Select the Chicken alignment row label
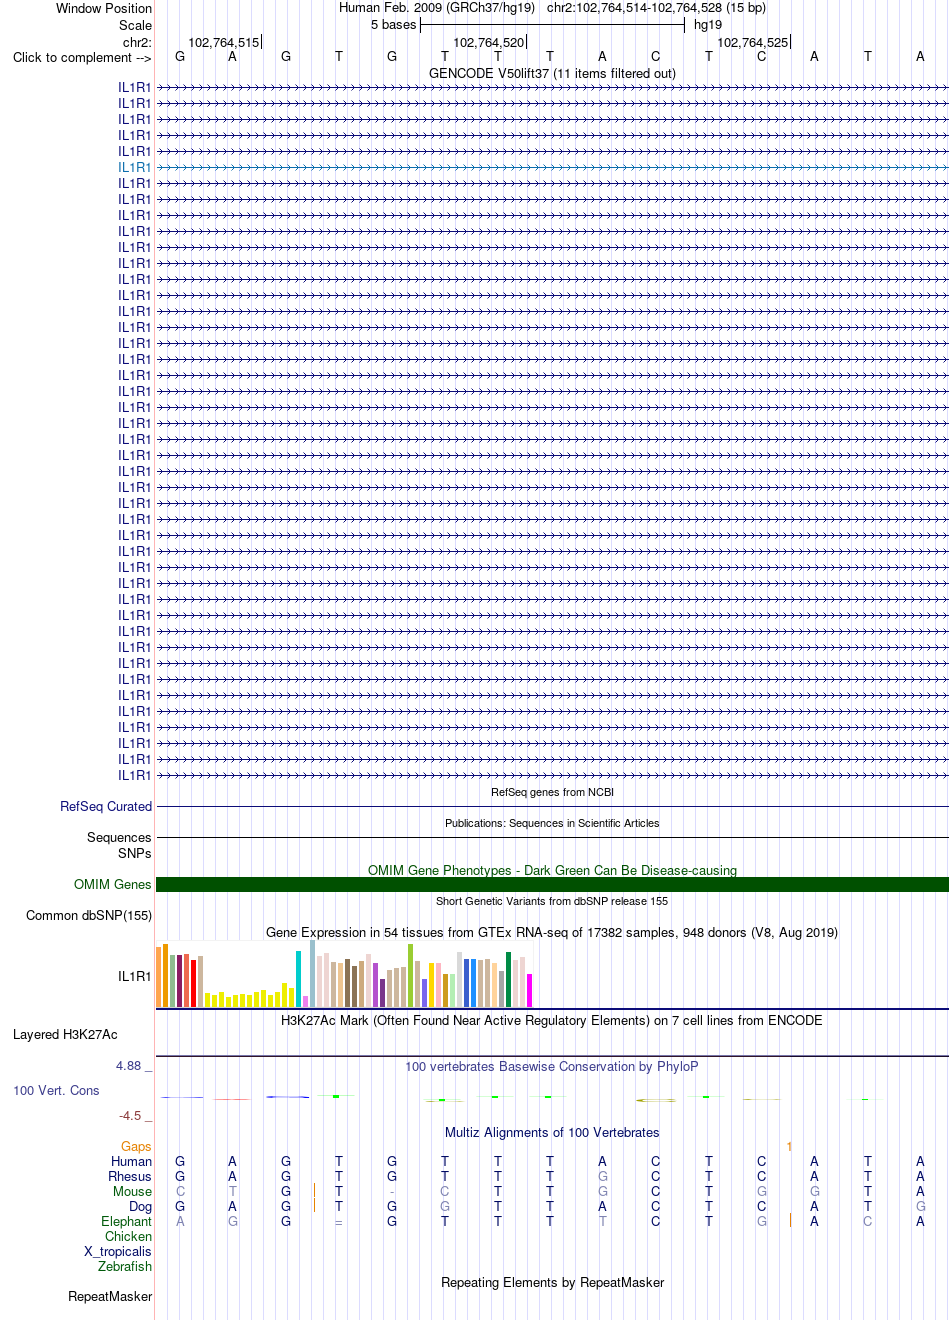This screenshot has height=1320, width=950. [128, 1236]
